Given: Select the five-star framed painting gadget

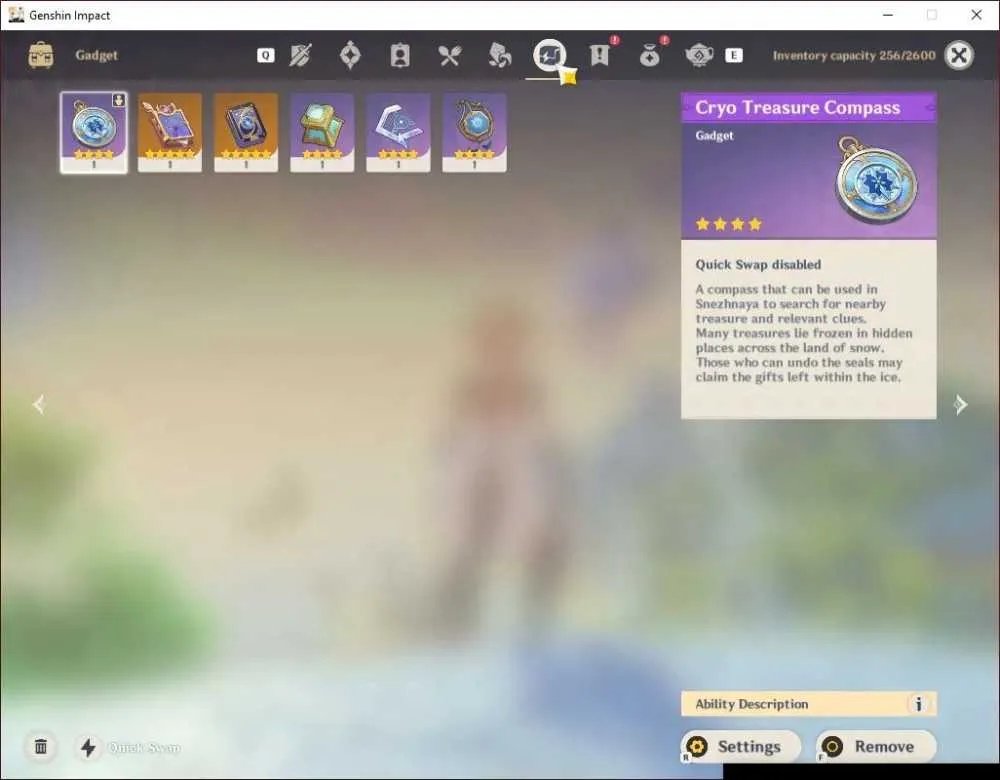Looking at the screenshot, I should (170, 133).
